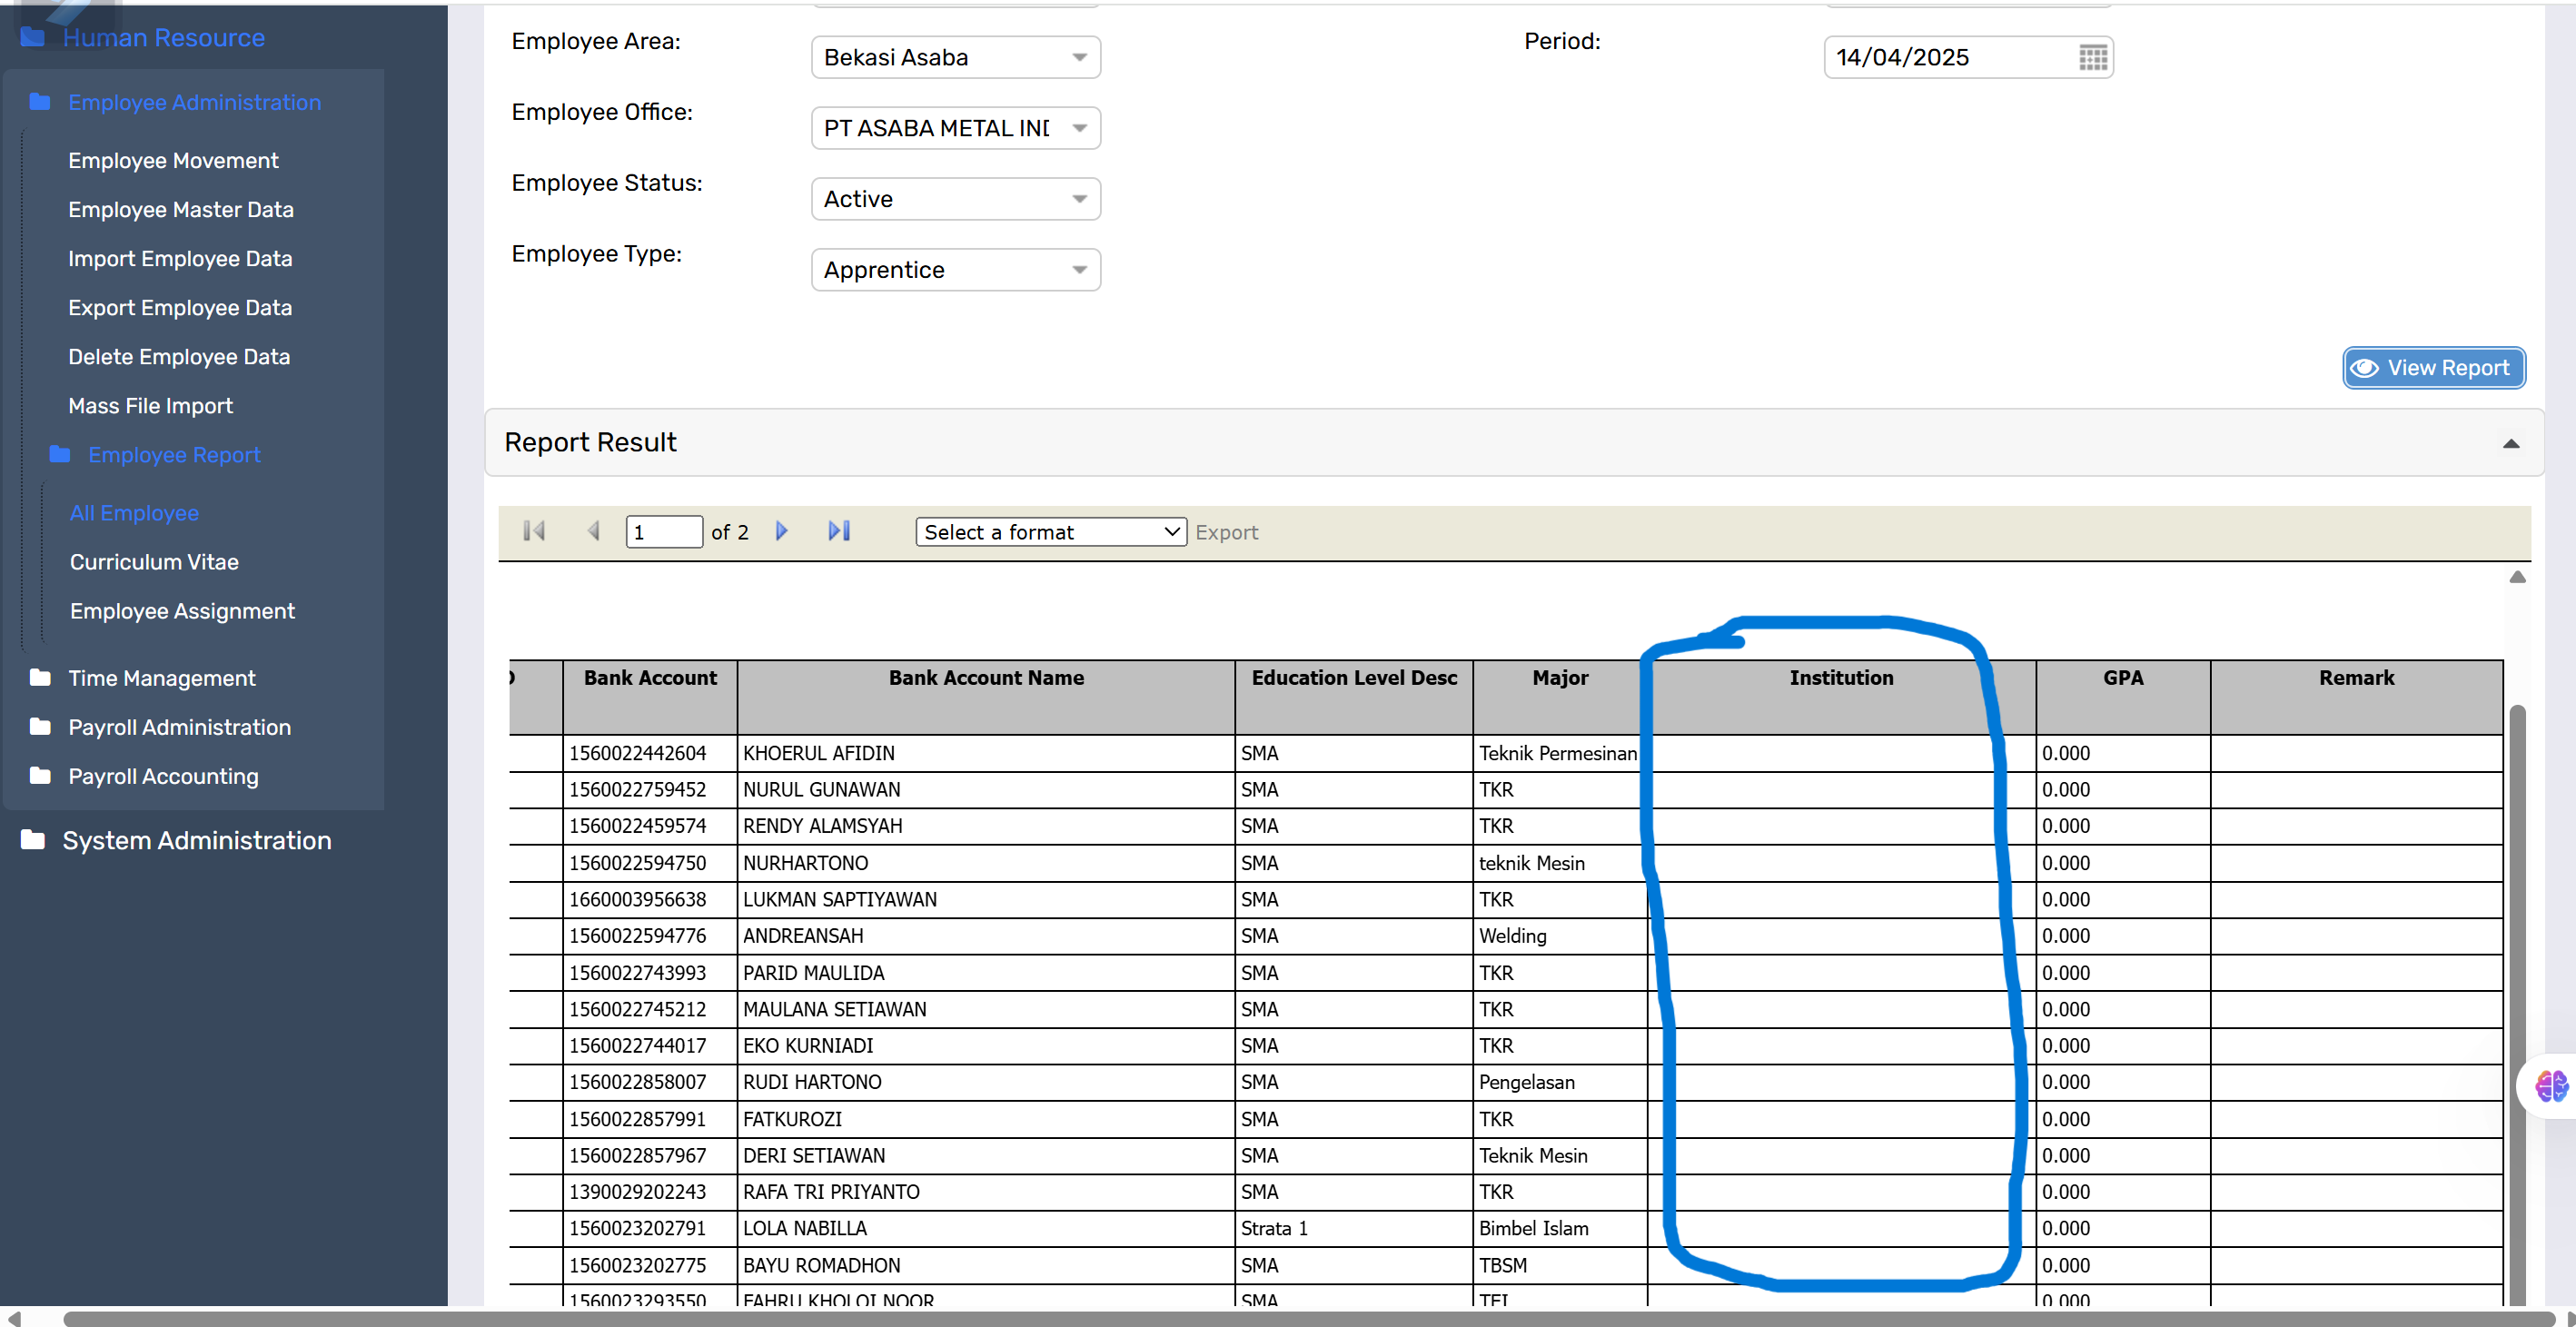The width and height of the screenshot is (2576, 1327).
Task: Open the Period calendar picker icon
Action: [2092, 58]
